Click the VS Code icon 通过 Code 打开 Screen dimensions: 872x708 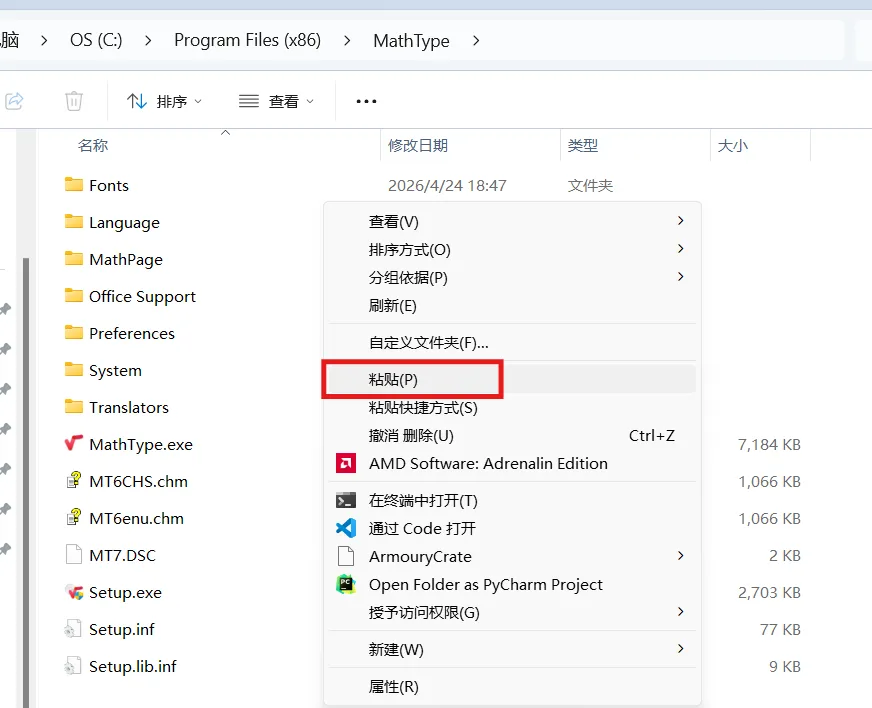point(346,528)
